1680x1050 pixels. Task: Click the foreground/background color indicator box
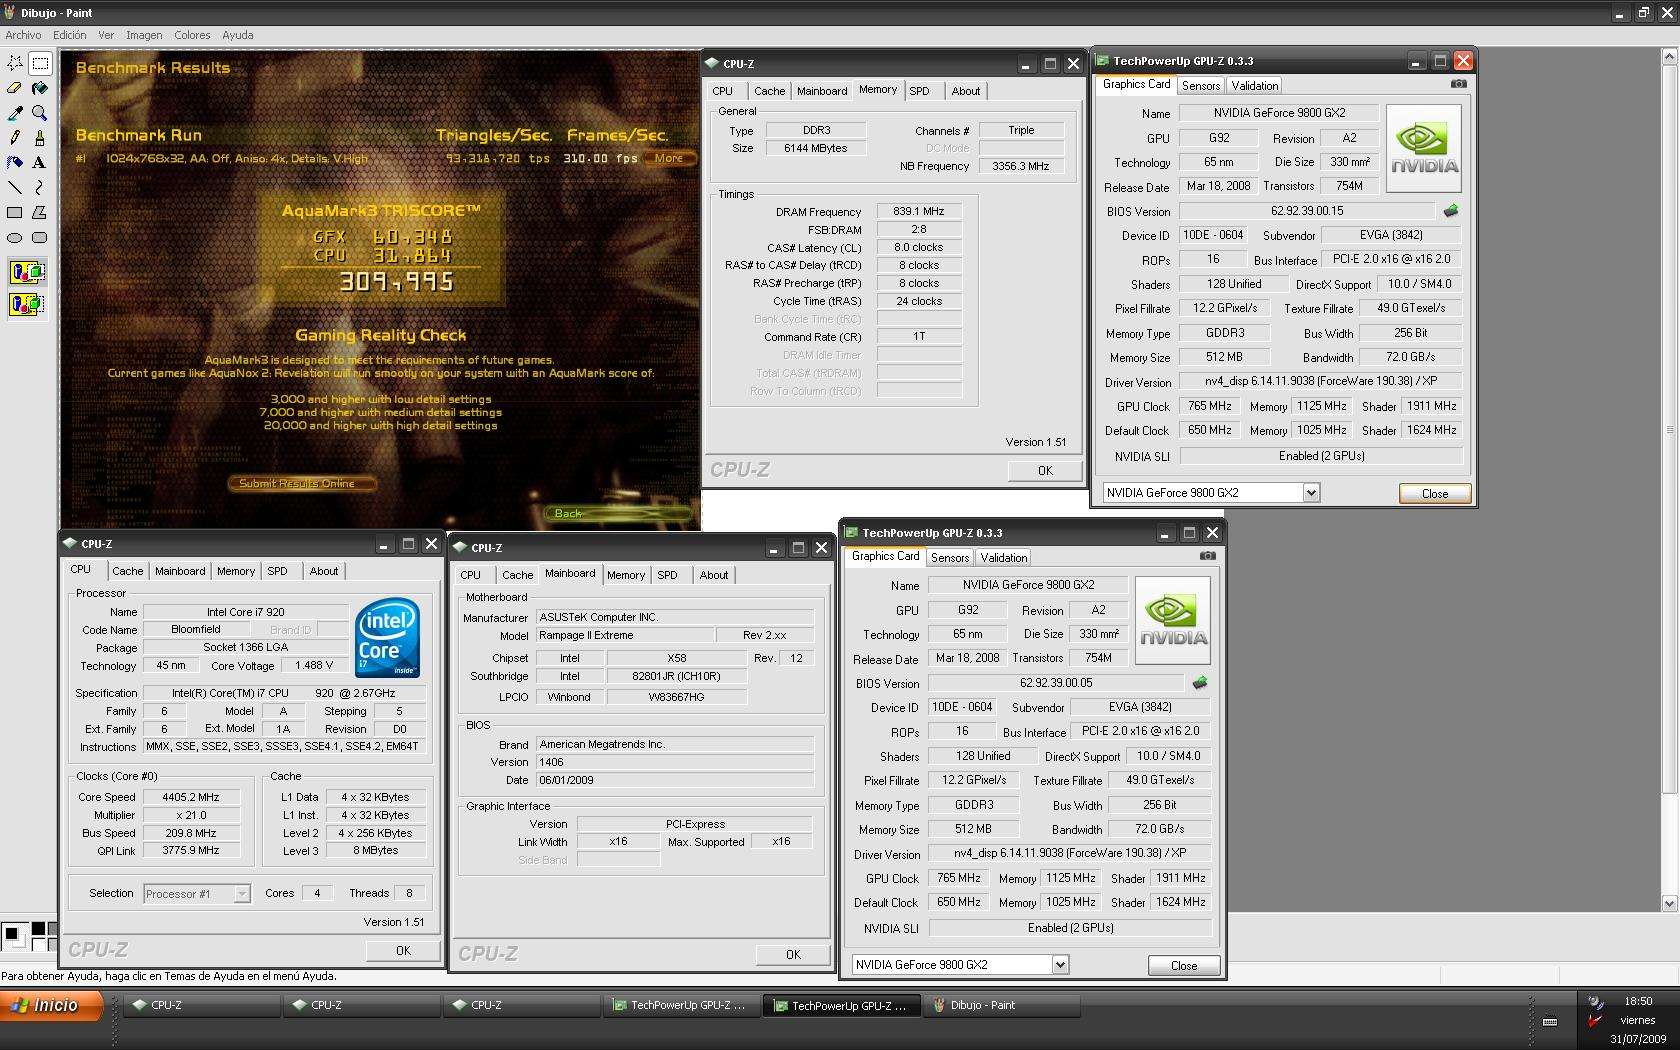pyautogui.click(x=15, y=936)
